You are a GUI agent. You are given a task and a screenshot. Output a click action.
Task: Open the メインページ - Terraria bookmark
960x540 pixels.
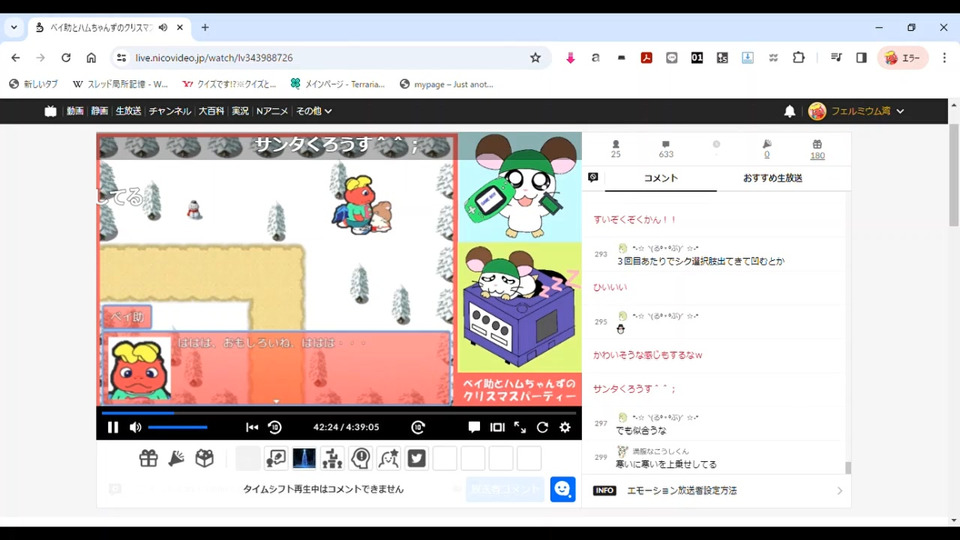coord(337,84)
